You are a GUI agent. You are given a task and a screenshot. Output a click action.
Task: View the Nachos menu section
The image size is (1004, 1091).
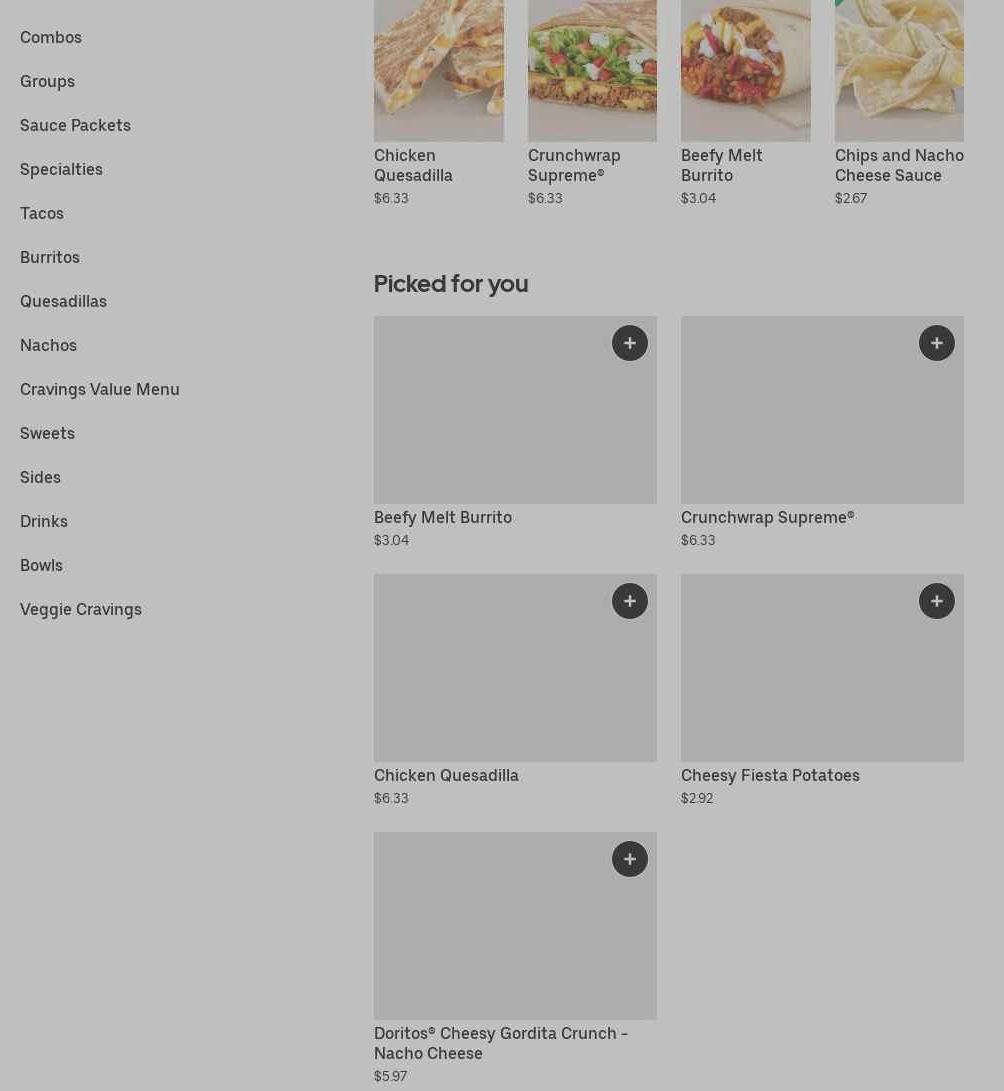pyautogui.click(x=48, y=345)
